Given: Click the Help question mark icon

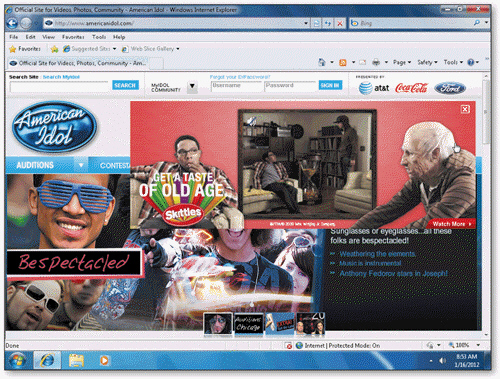Looking at the screenshot, I should point(471,62).
